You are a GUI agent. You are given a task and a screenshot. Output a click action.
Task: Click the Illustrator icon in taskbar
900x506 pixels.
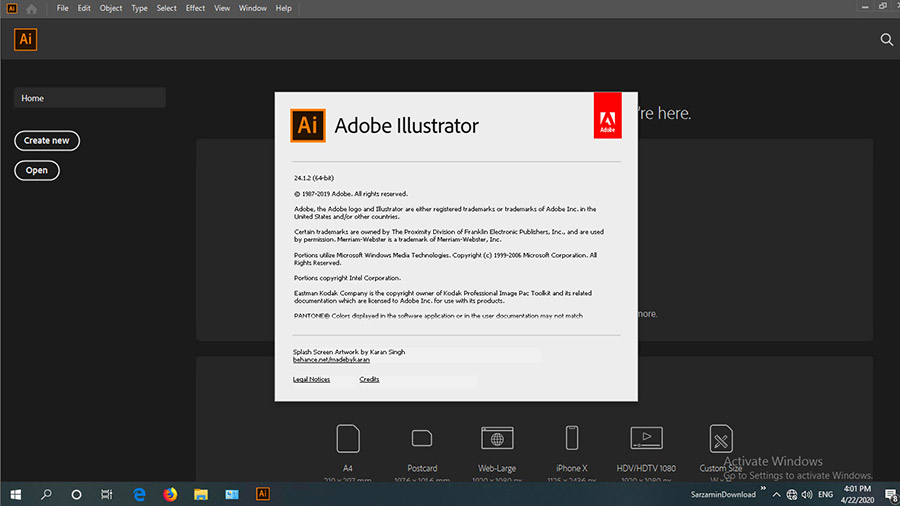262,494
